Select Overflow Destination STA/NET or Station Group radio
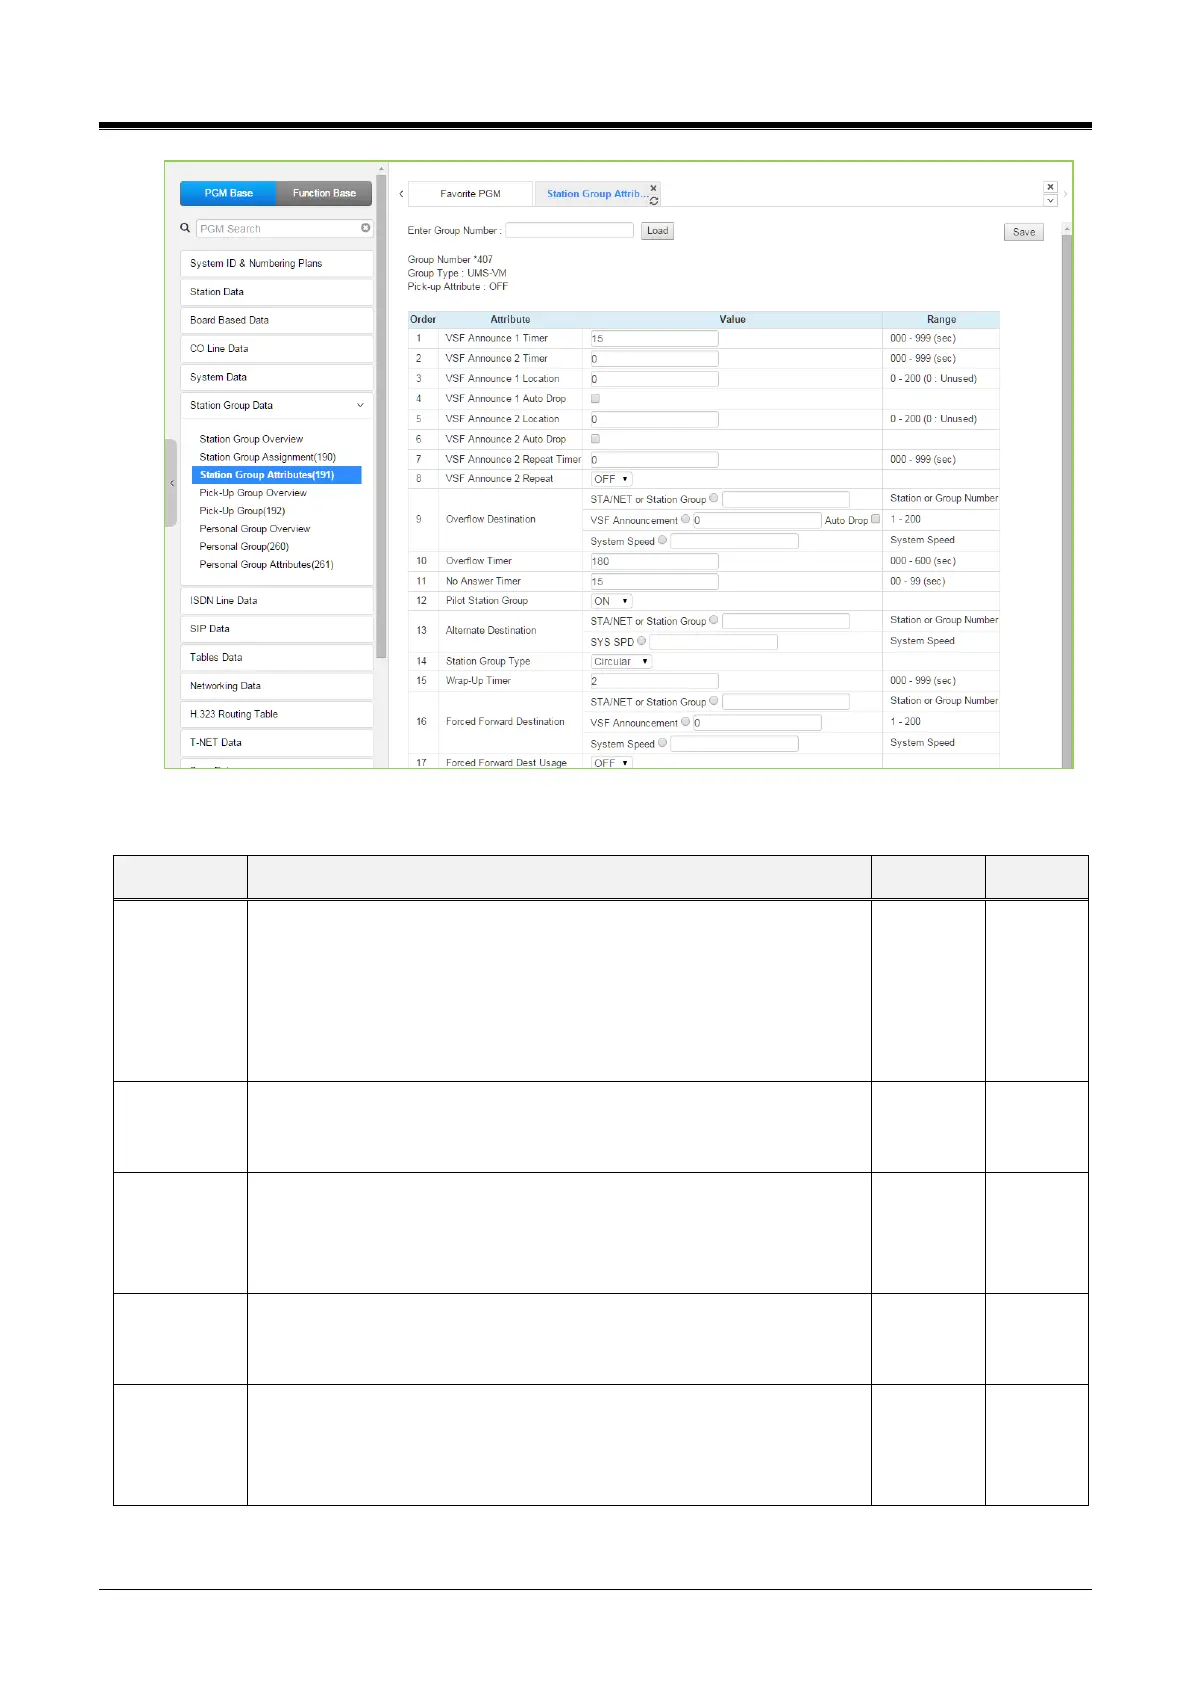 (x=714, y=498)
